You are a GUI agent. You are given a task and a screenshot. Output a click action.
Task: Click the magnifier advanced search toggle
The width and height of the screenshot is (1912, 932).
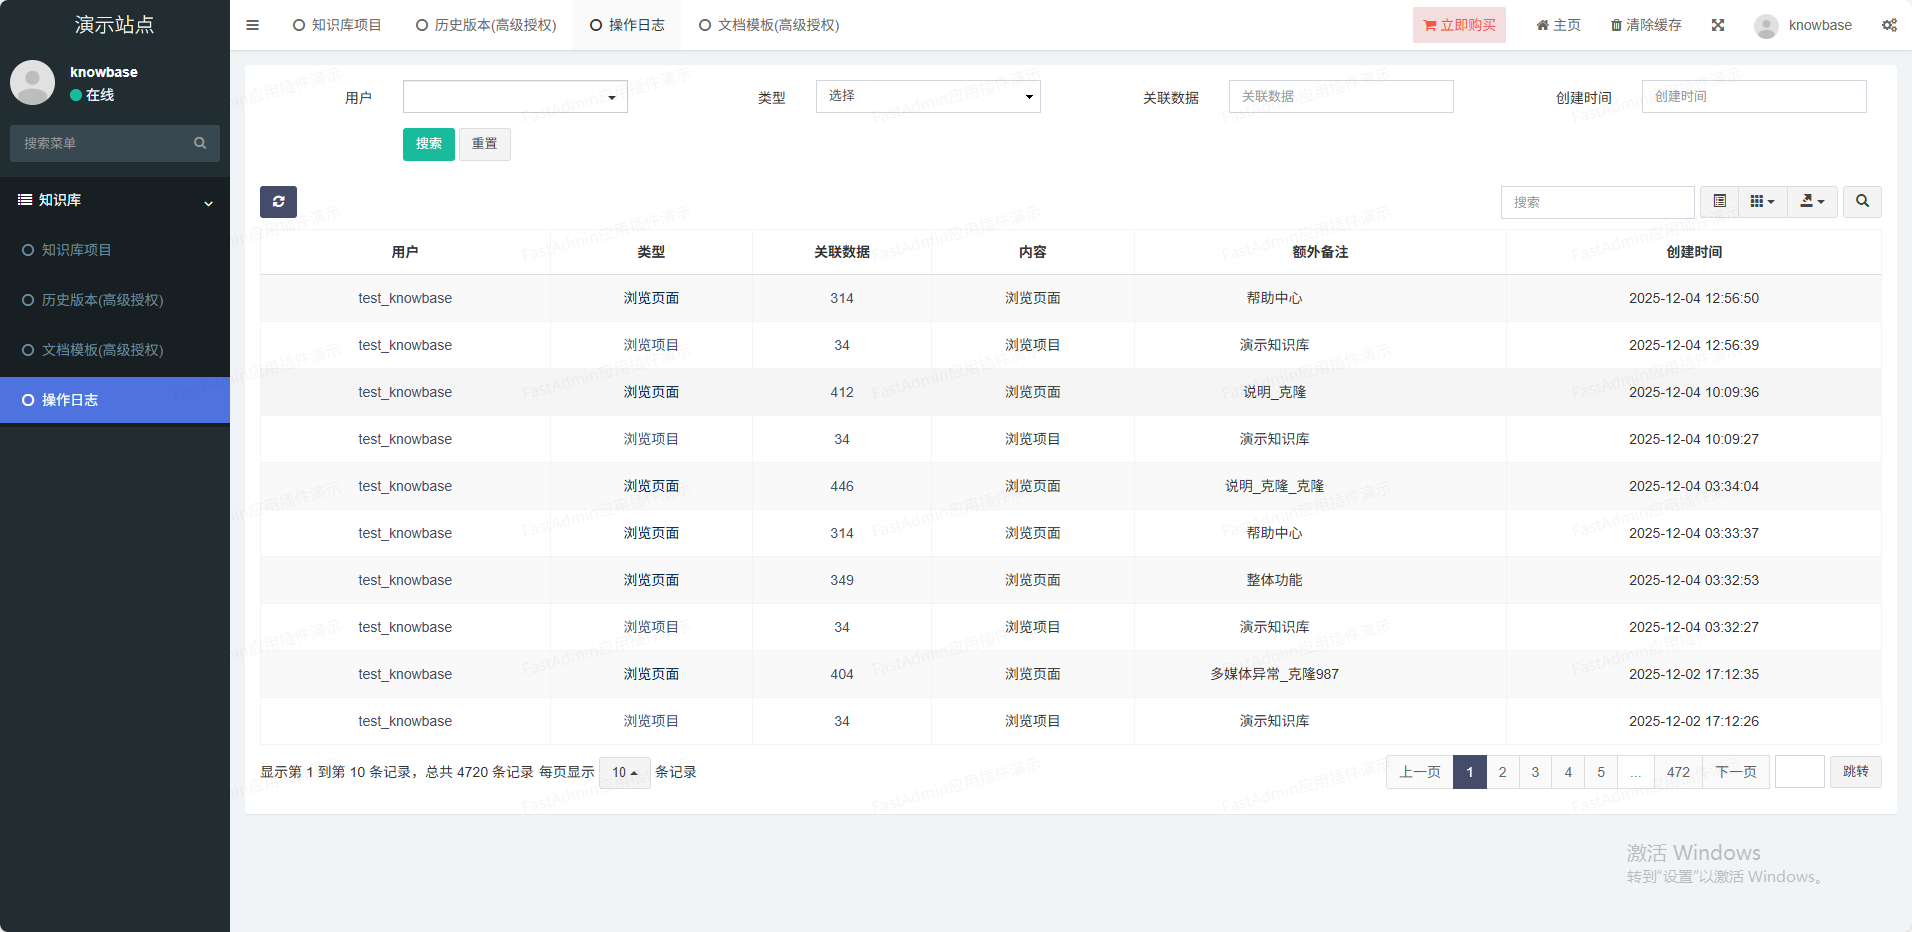coord(1862,202)
